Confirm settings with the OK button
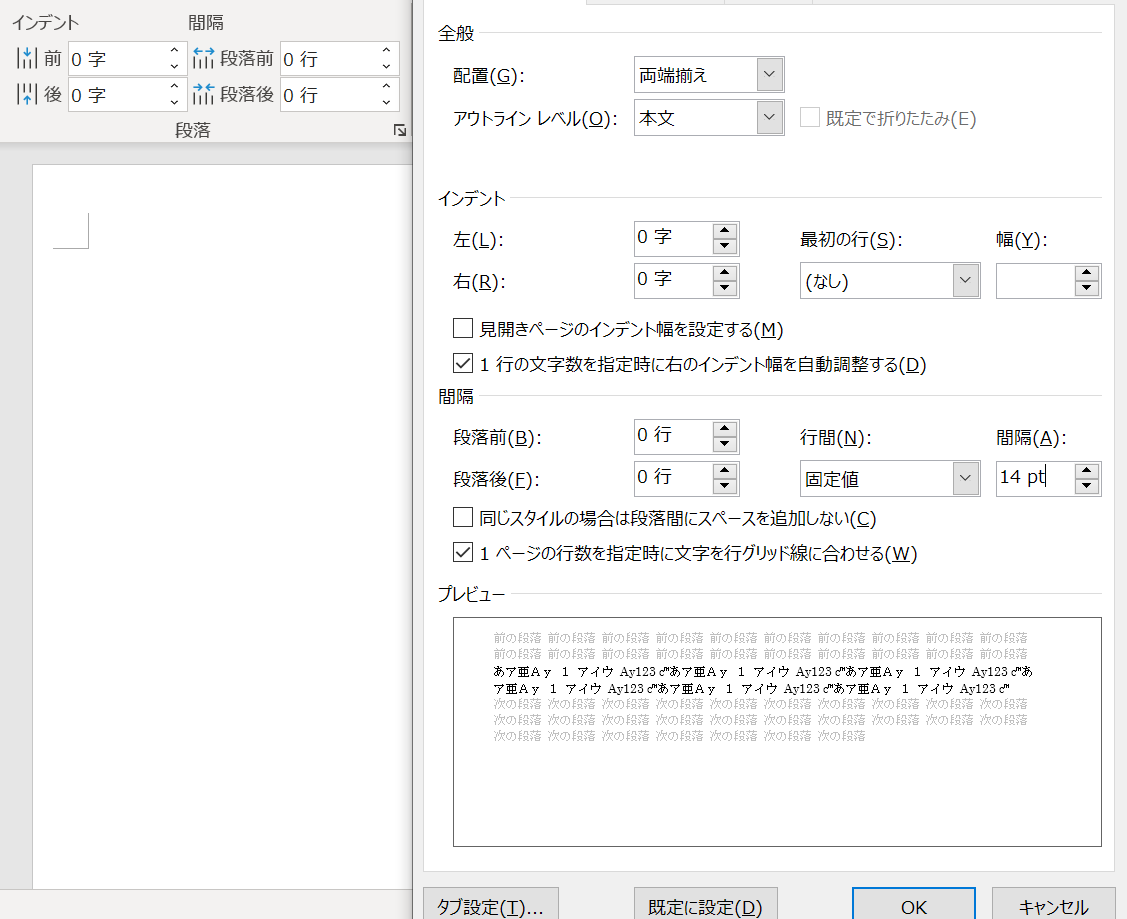1127x919 pixels. (912, 906)
